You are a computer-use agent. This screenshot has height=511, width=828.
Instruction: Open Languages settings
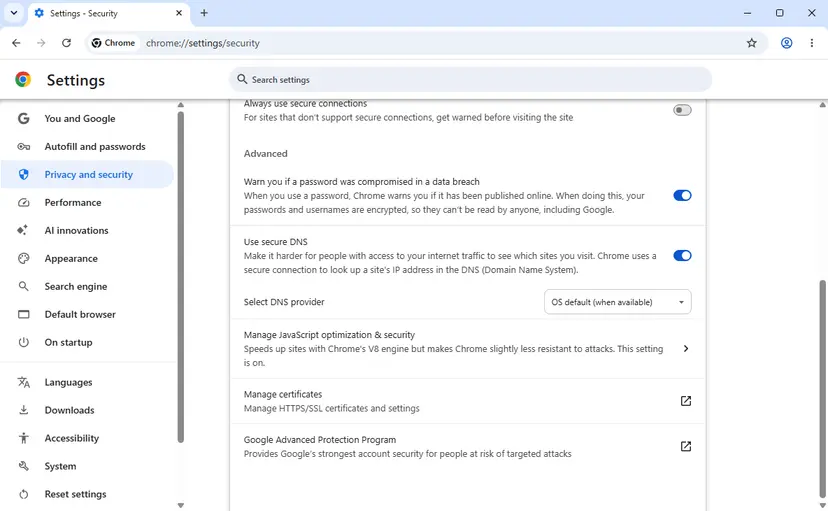pos(88,382)
